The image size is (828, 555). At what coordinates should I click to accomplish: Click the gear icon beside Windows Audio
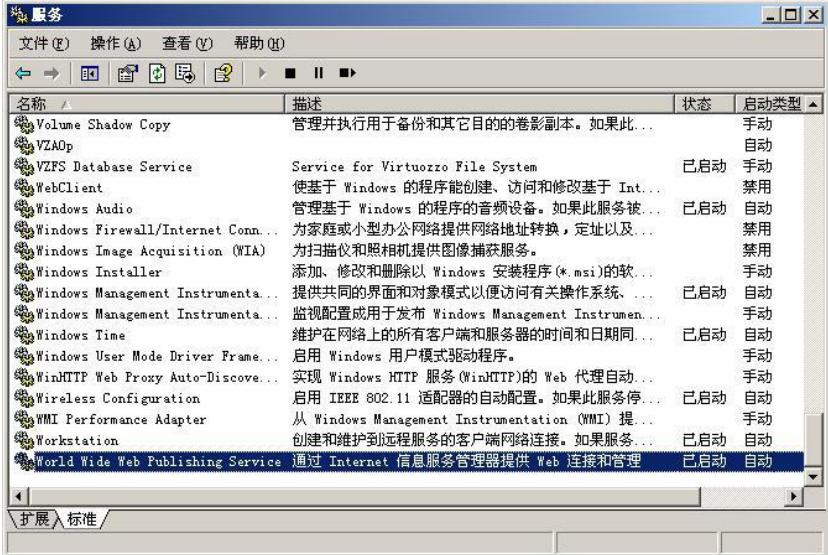(24, 209)
